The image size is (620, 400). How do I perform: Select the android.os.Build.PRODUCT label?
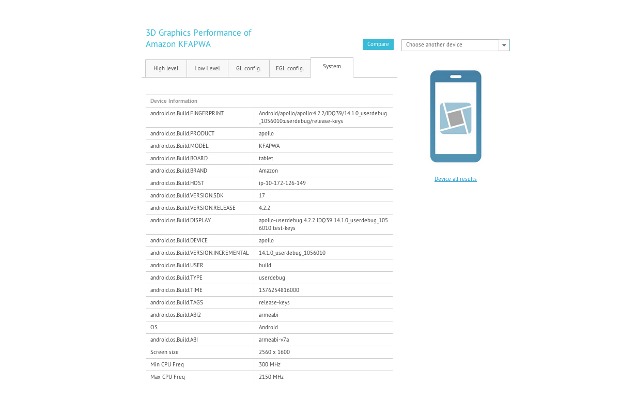(x=182, y=134)
